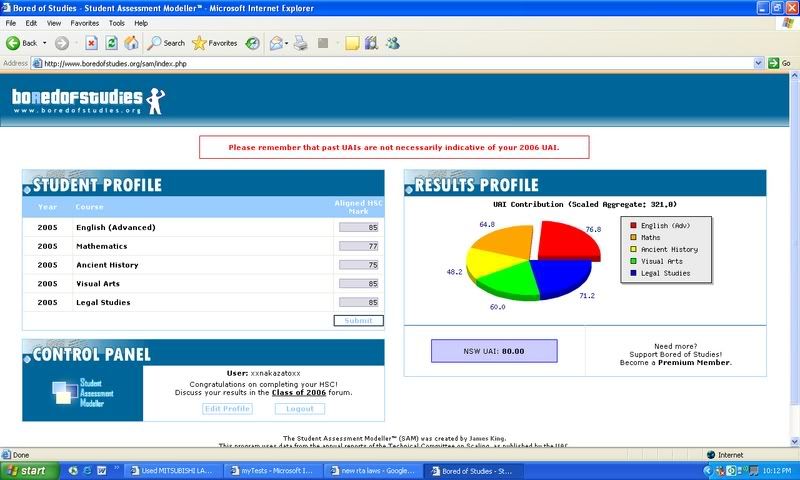Follow the Premium Member link
Viewport: 800px width, 480px height.
[694, 363]
